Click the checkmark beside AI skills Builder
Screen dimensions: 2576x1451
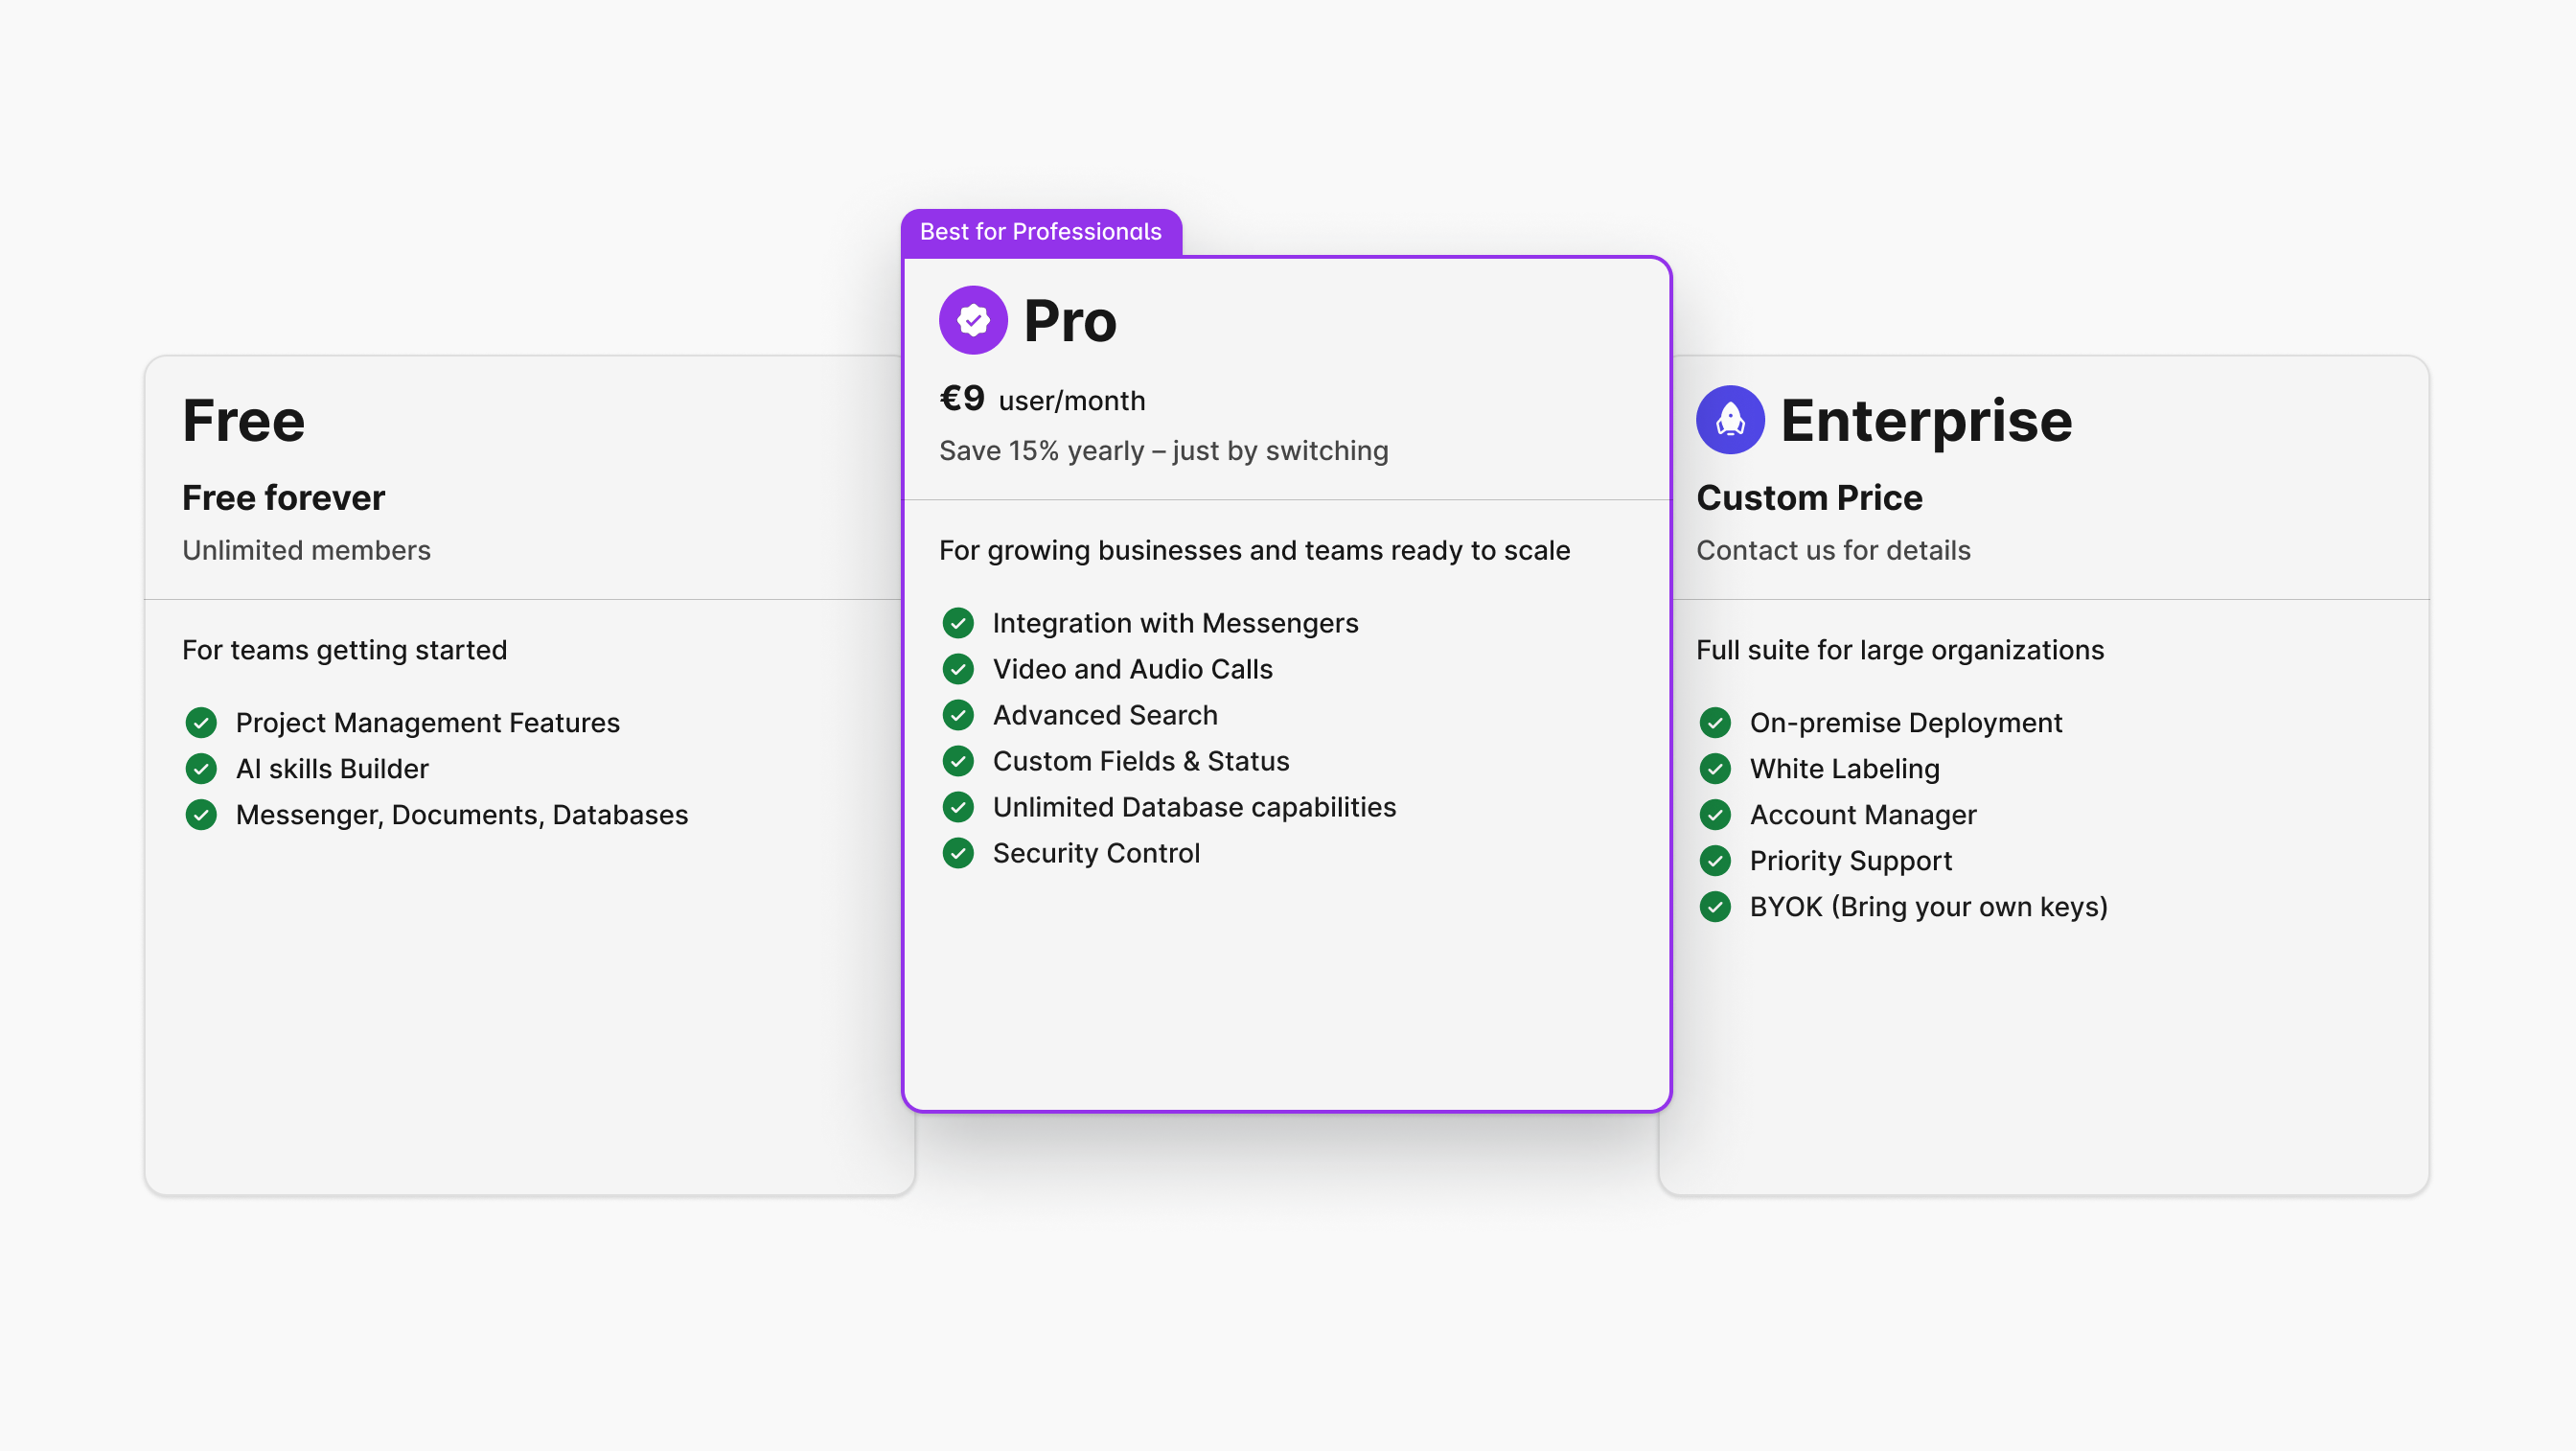[x=201, y=768]
